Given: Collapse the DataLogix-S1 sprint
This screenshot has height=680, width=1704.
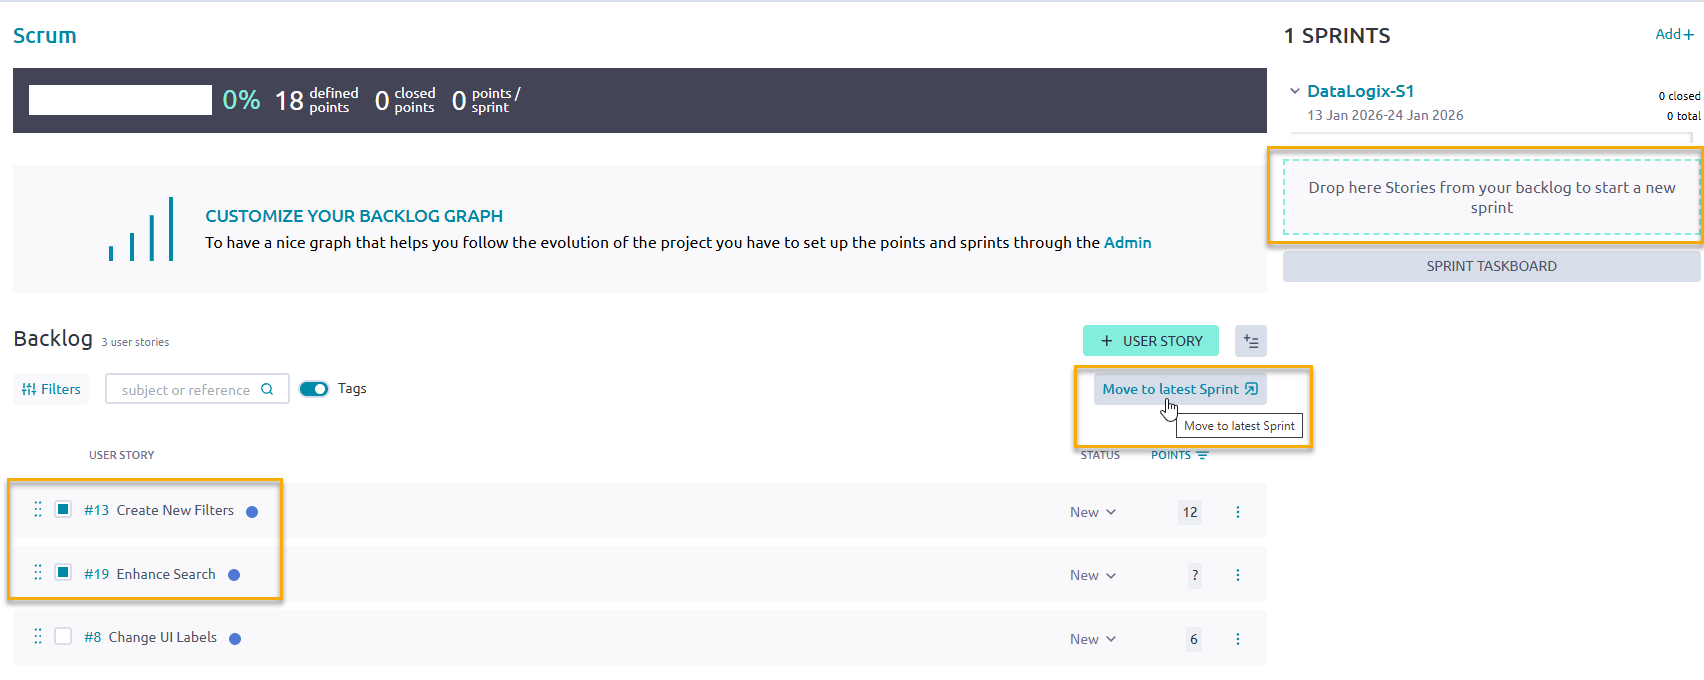Looking at the screenshot, I should 1295,91.
